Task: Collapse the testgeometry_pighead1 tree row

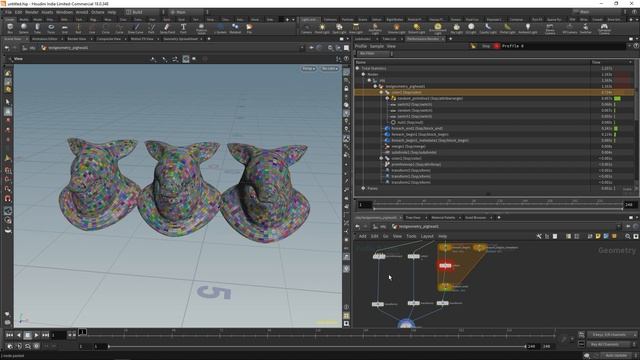Action: [375, 87]
